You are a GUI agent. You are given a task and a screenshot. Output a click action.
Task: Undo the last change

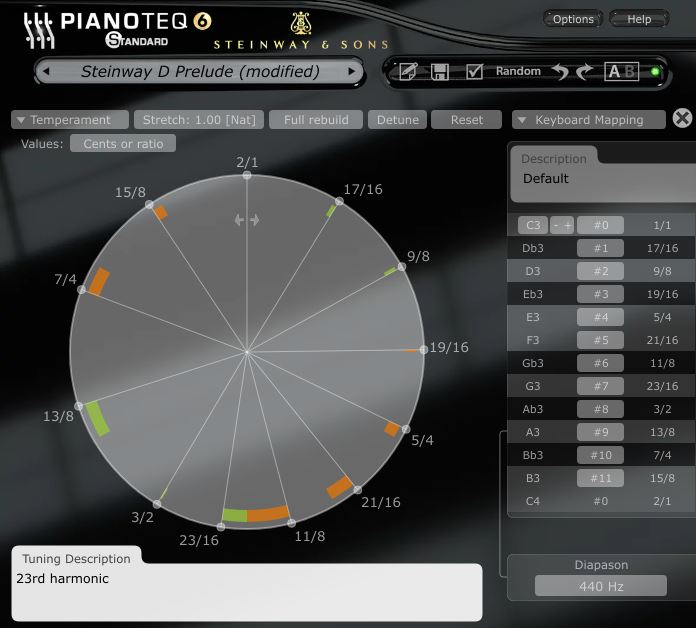560,71
